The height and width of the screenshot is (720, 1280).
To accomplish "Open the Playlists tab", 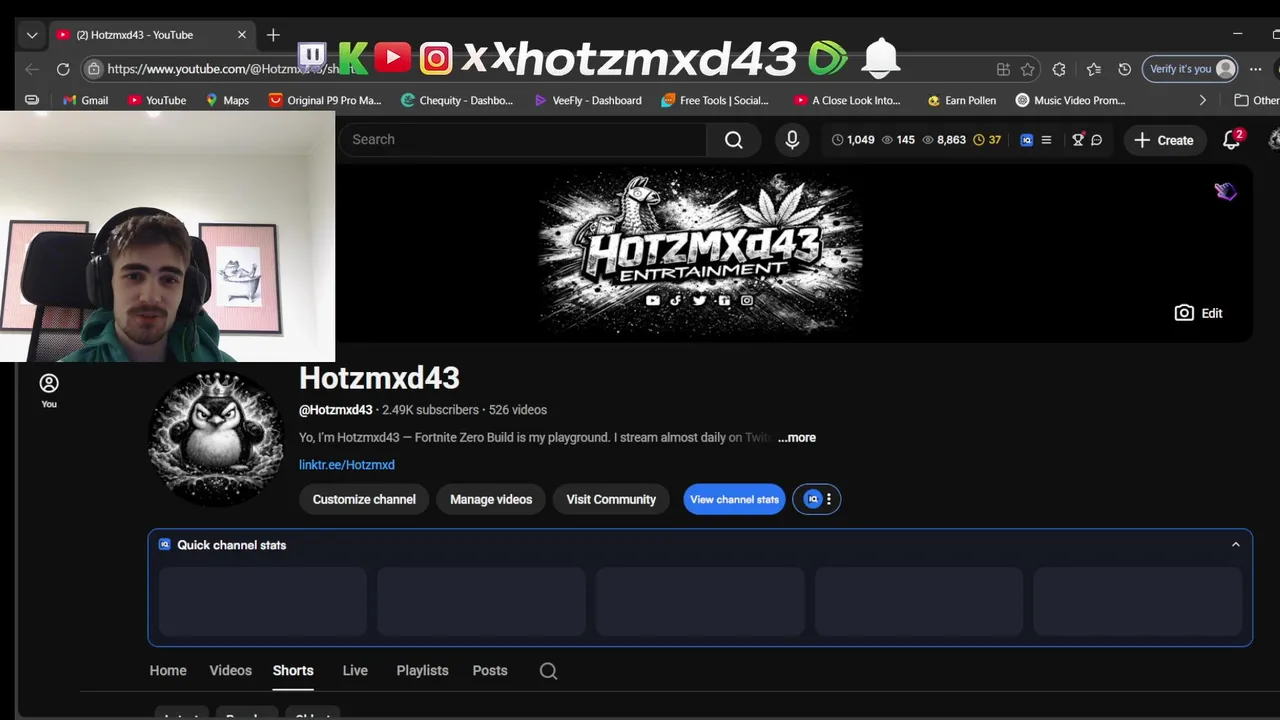I will (422, 671).
